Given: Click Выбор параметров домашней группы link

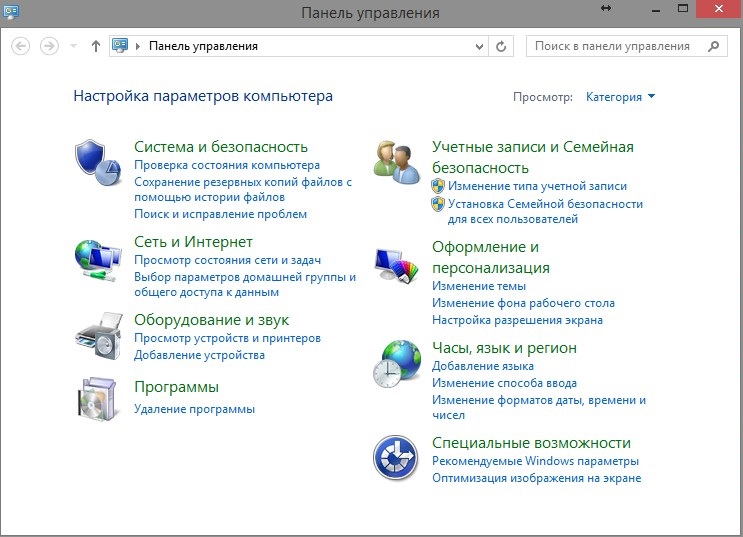Looking at the screenshot, I should pyautogui.click(x=245, y=284).
